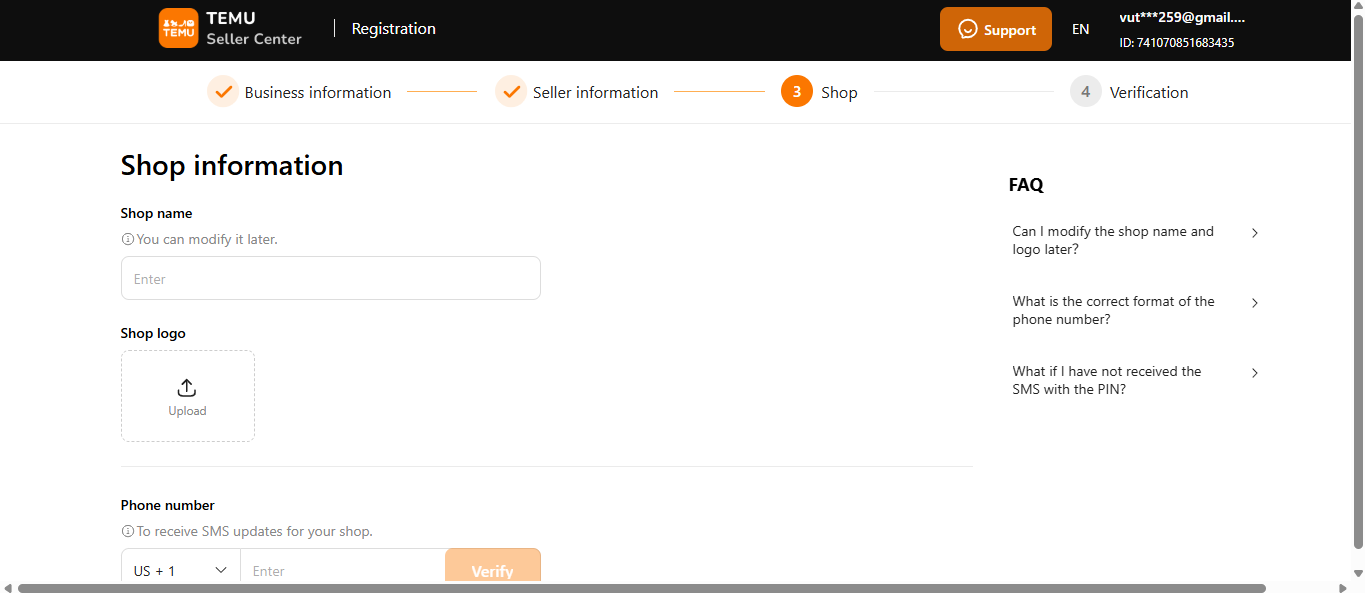Screen dimensions: 1365x593
Task: Select the Registration menu item
Action: (393, 28)
